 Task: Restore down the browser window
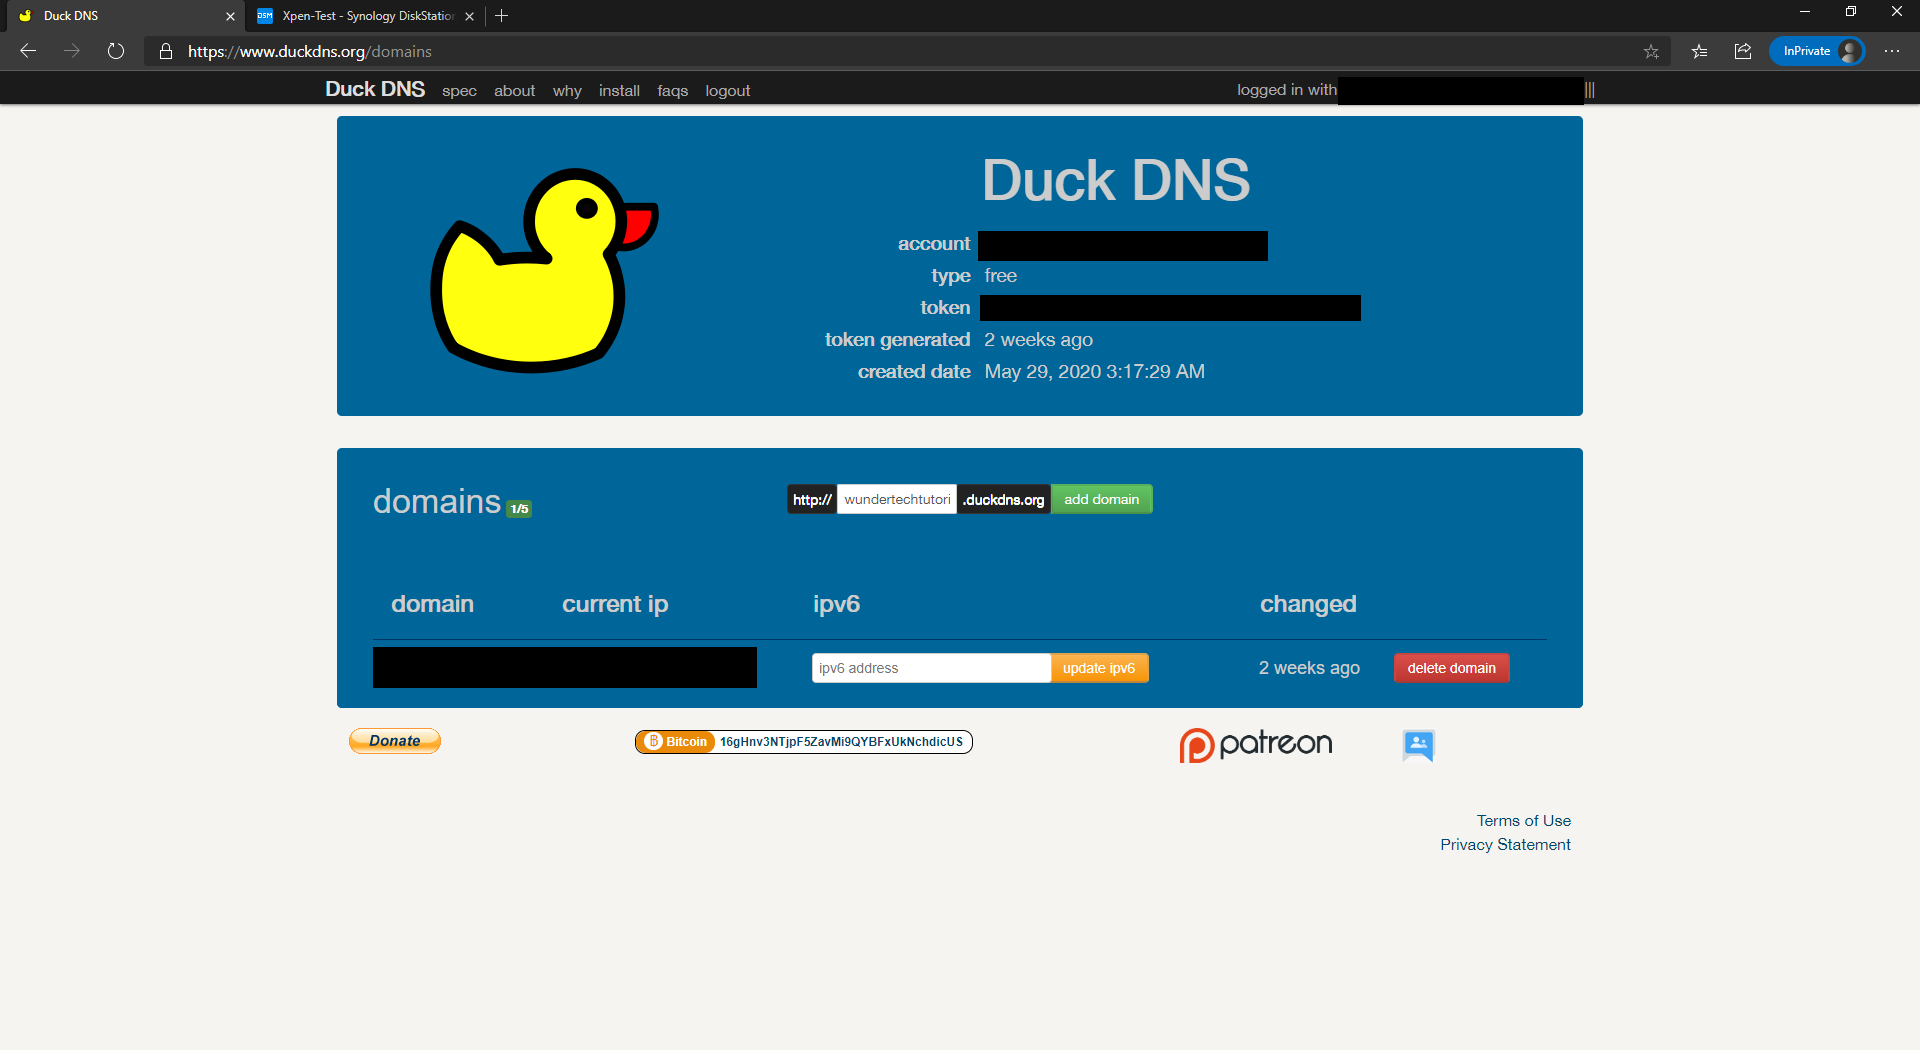click(1851, 12)
